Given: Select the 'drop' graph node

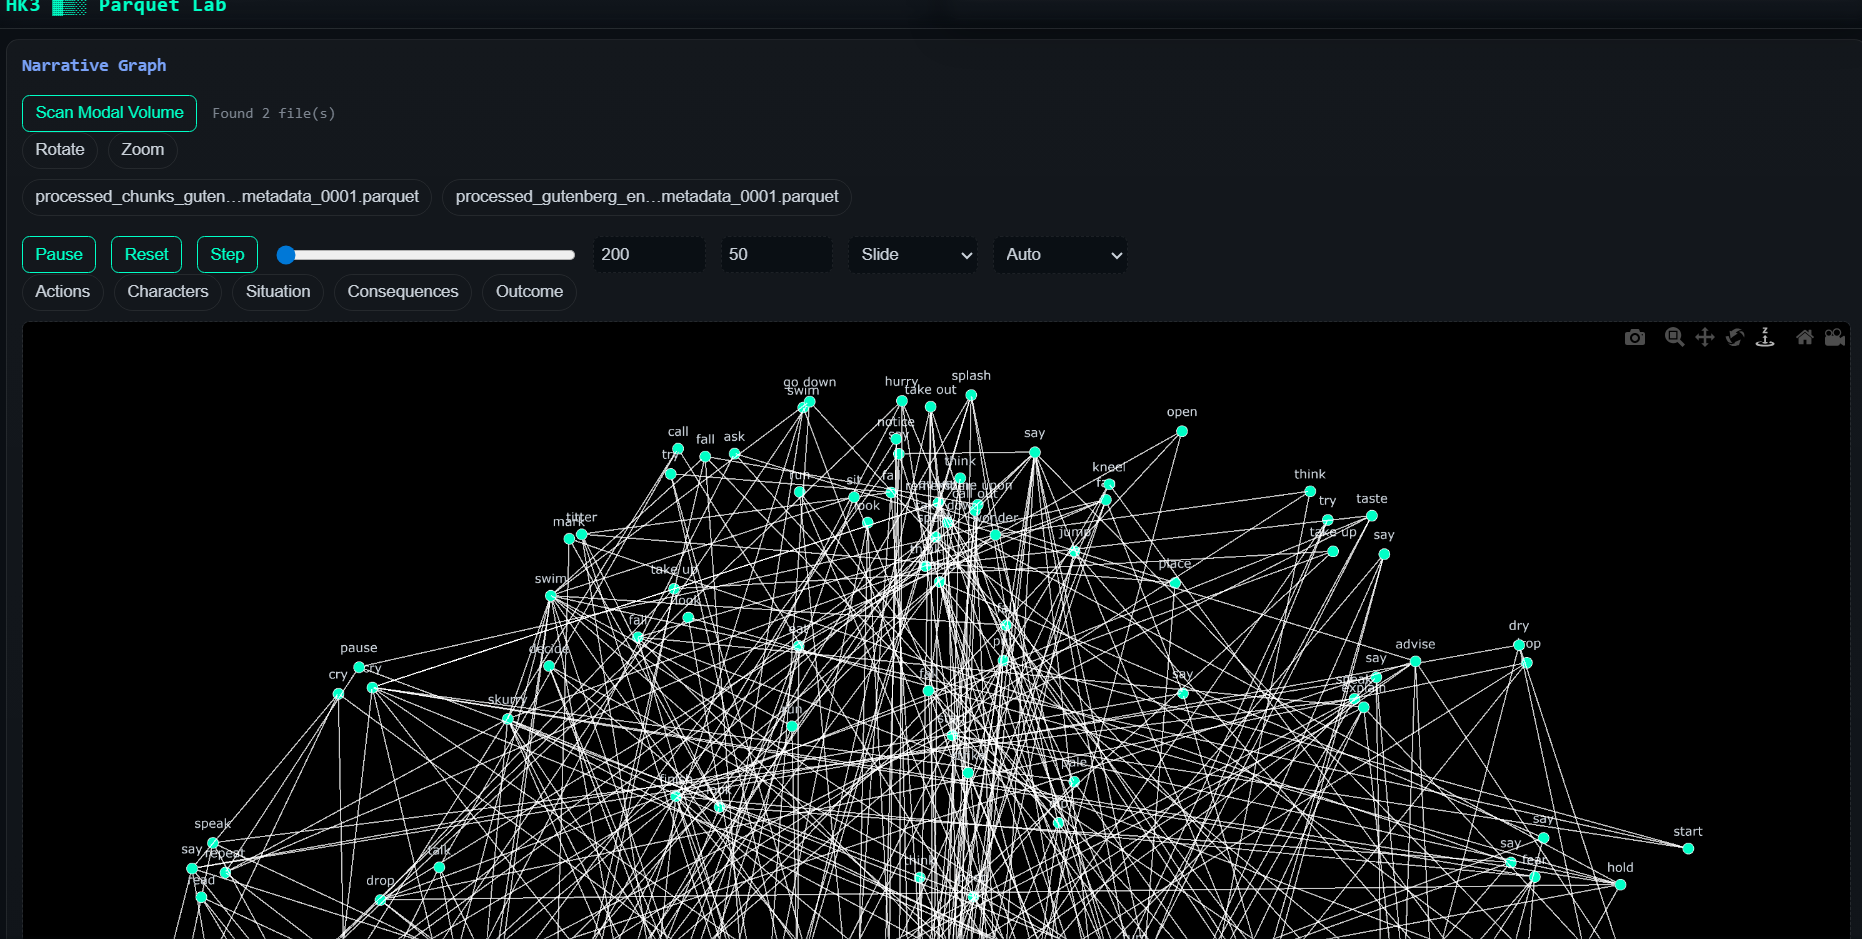Looking at the screenshot, I should pyautogui.click(x=380, y=900).
